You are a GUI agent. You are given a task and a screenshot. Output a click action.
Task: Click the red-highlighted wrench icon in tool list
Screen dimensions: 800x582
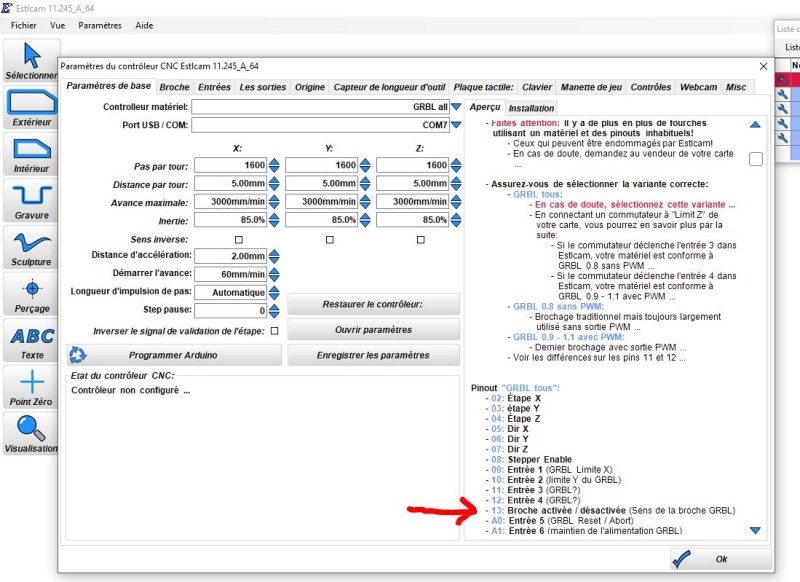tap(783, 80)
